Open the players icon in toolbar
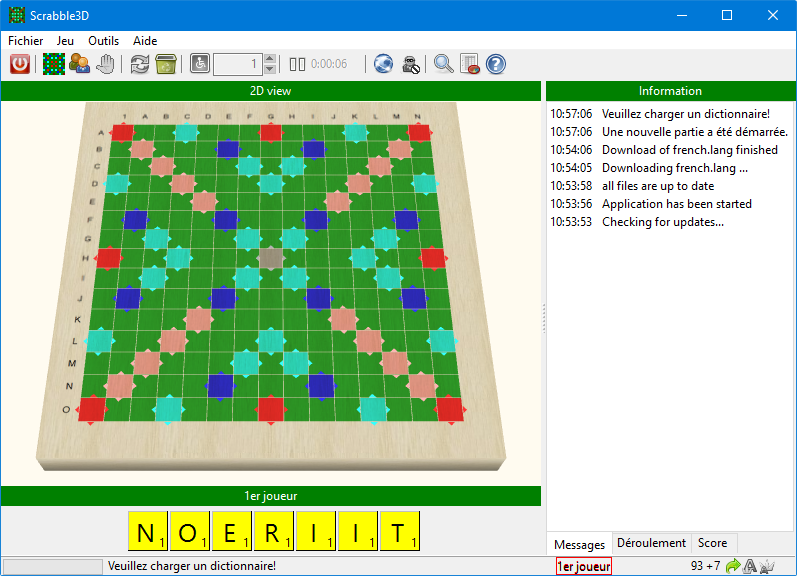Screen dimensions: 797x576 [79, 64]
